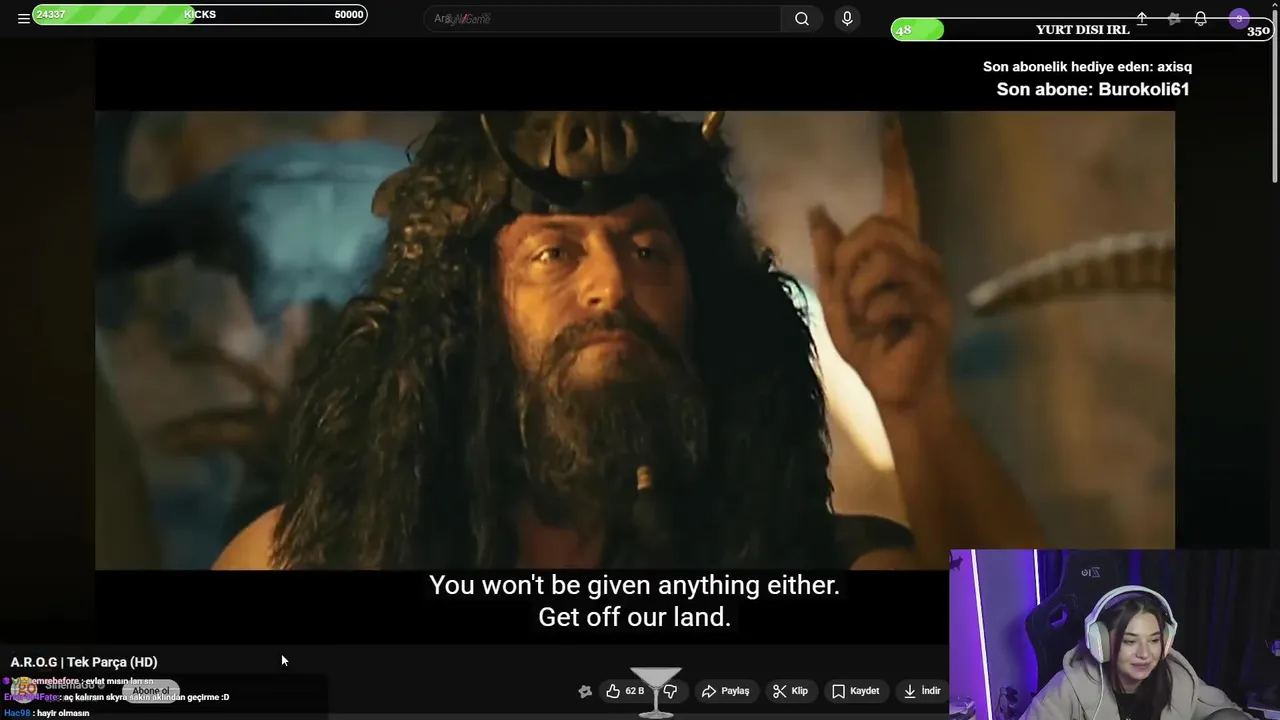Click the badge icon left of like button
This screenshot has width=1280, height=720.
coord(585,691)
